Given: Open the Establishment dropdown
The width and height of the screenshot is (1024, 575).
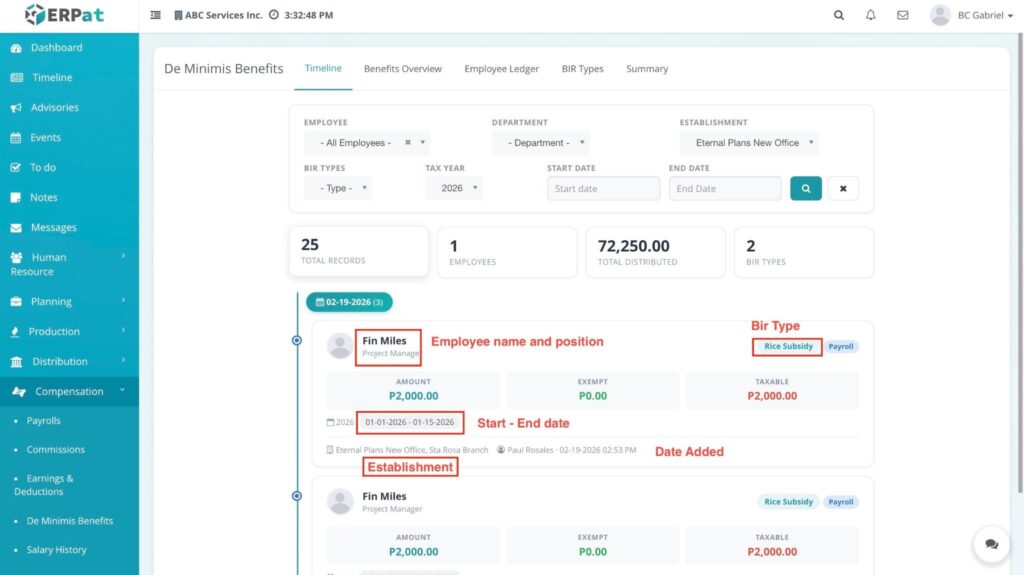Looking at the screenshot, I should (x=748, y=143).
